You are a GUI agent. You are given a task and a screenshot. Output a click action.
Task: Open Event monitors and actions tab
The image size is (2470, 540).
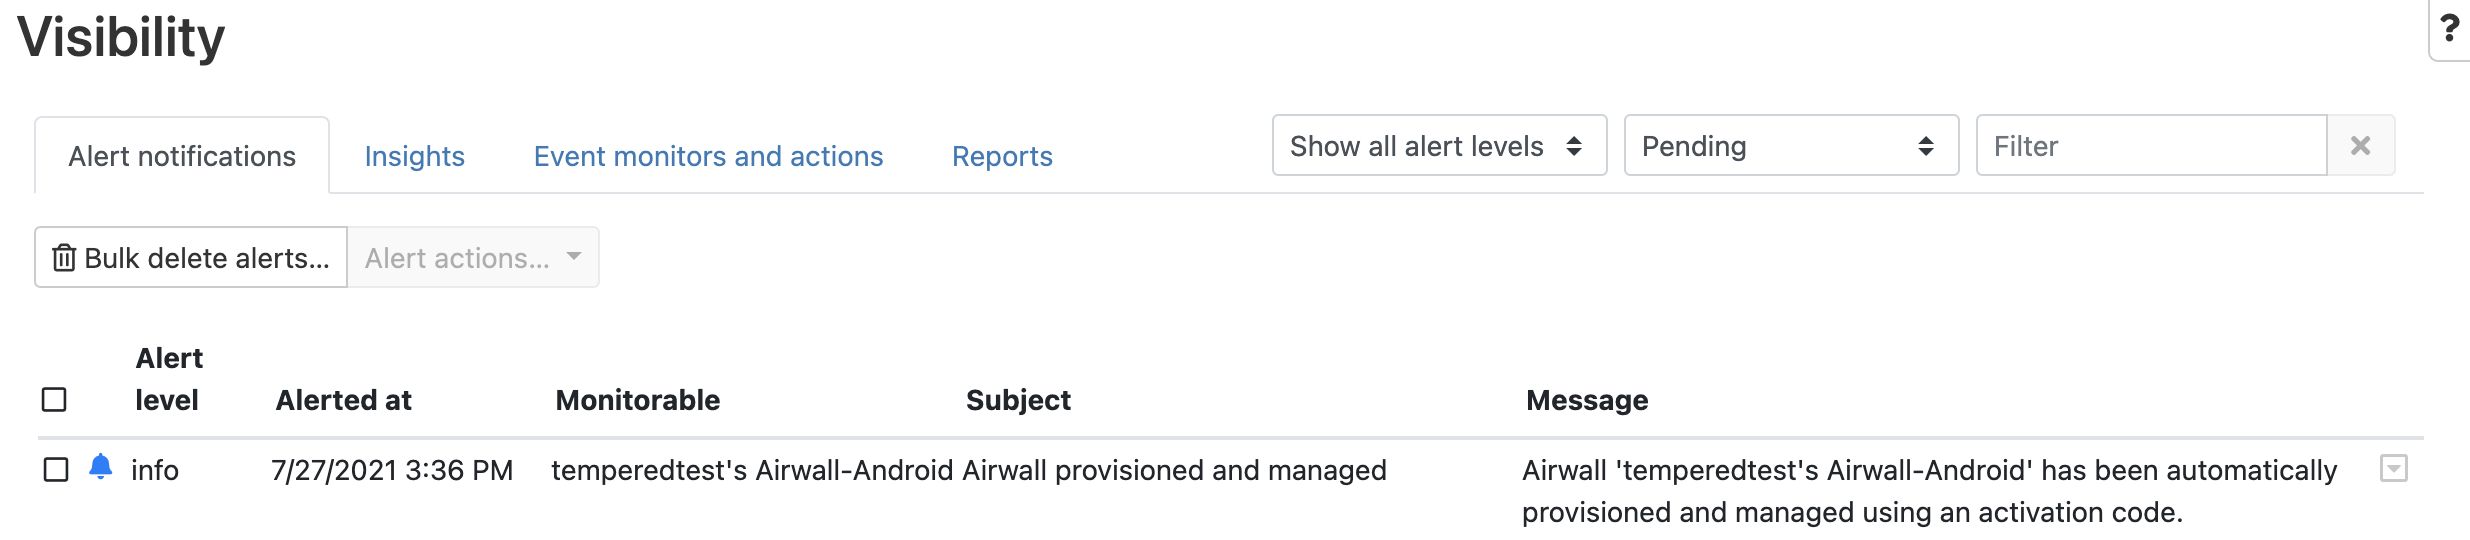coord(708,156)
